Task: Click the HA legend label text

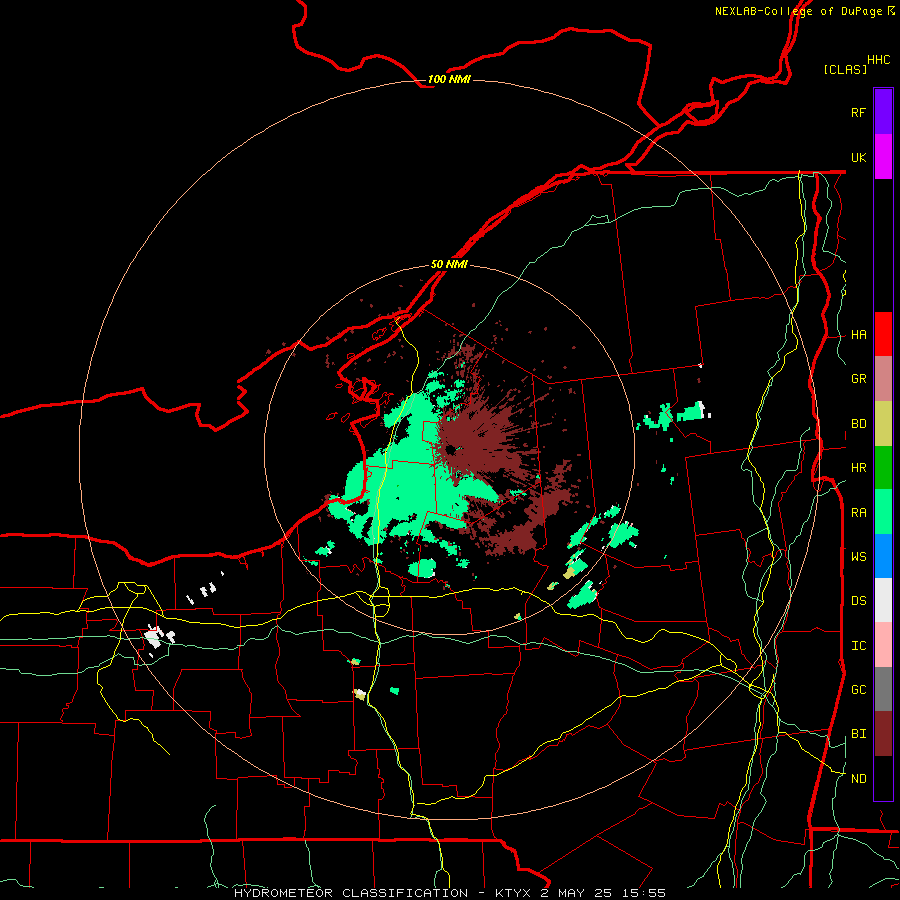Action: point(858,335)
